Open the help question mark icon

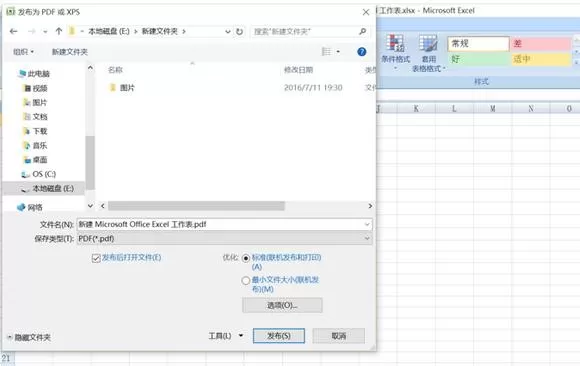coord(362,52)
